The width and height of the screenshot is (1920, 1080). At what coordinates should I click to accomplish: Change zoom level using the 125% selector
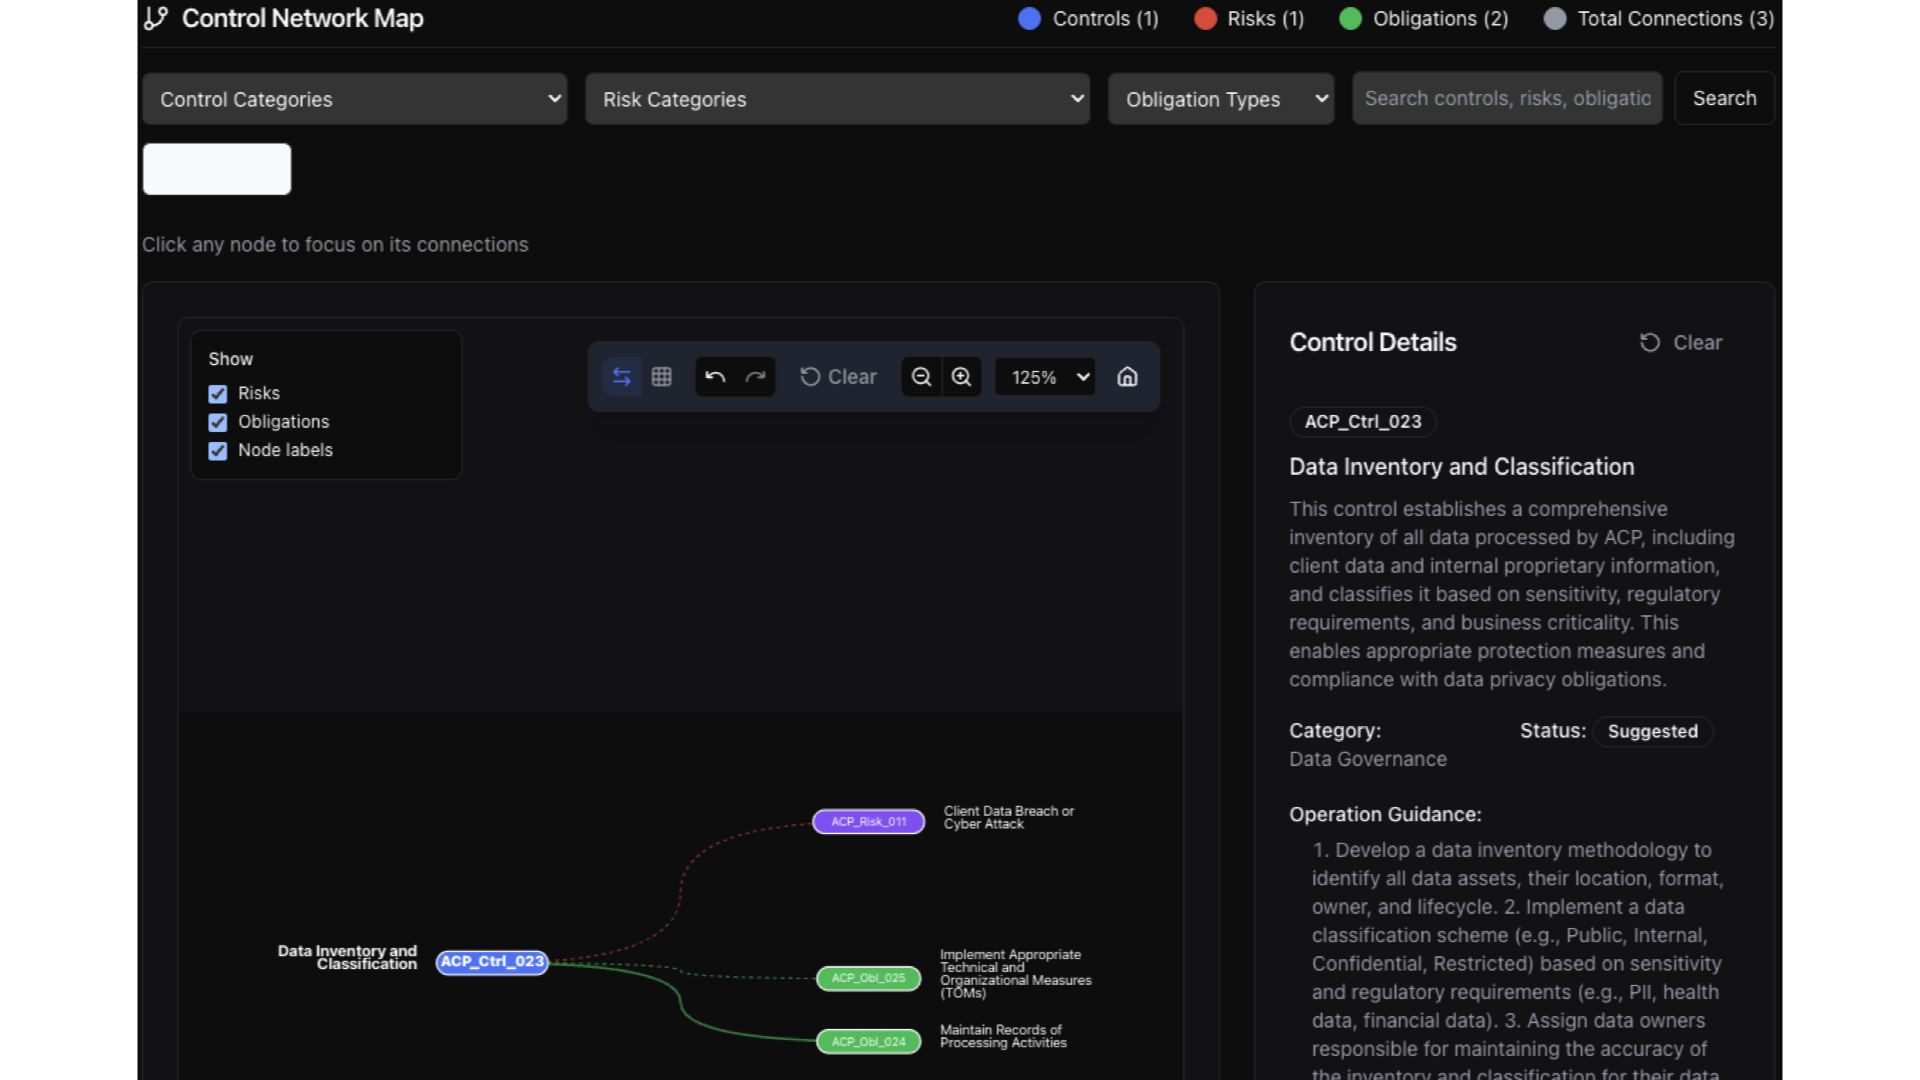pos(1044,377)
